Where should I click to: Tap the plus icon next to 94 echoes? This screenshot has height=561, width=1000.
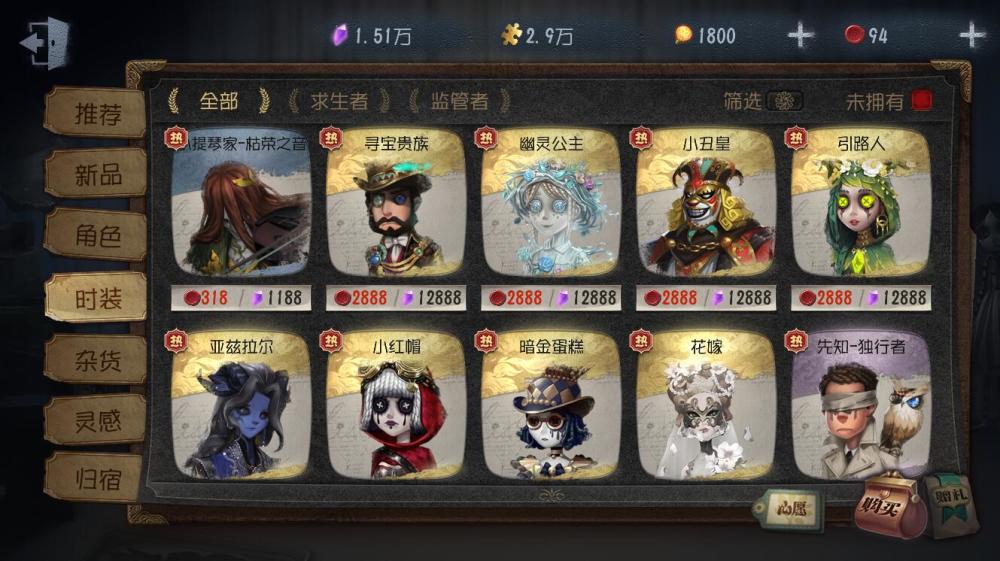[972, 34]
